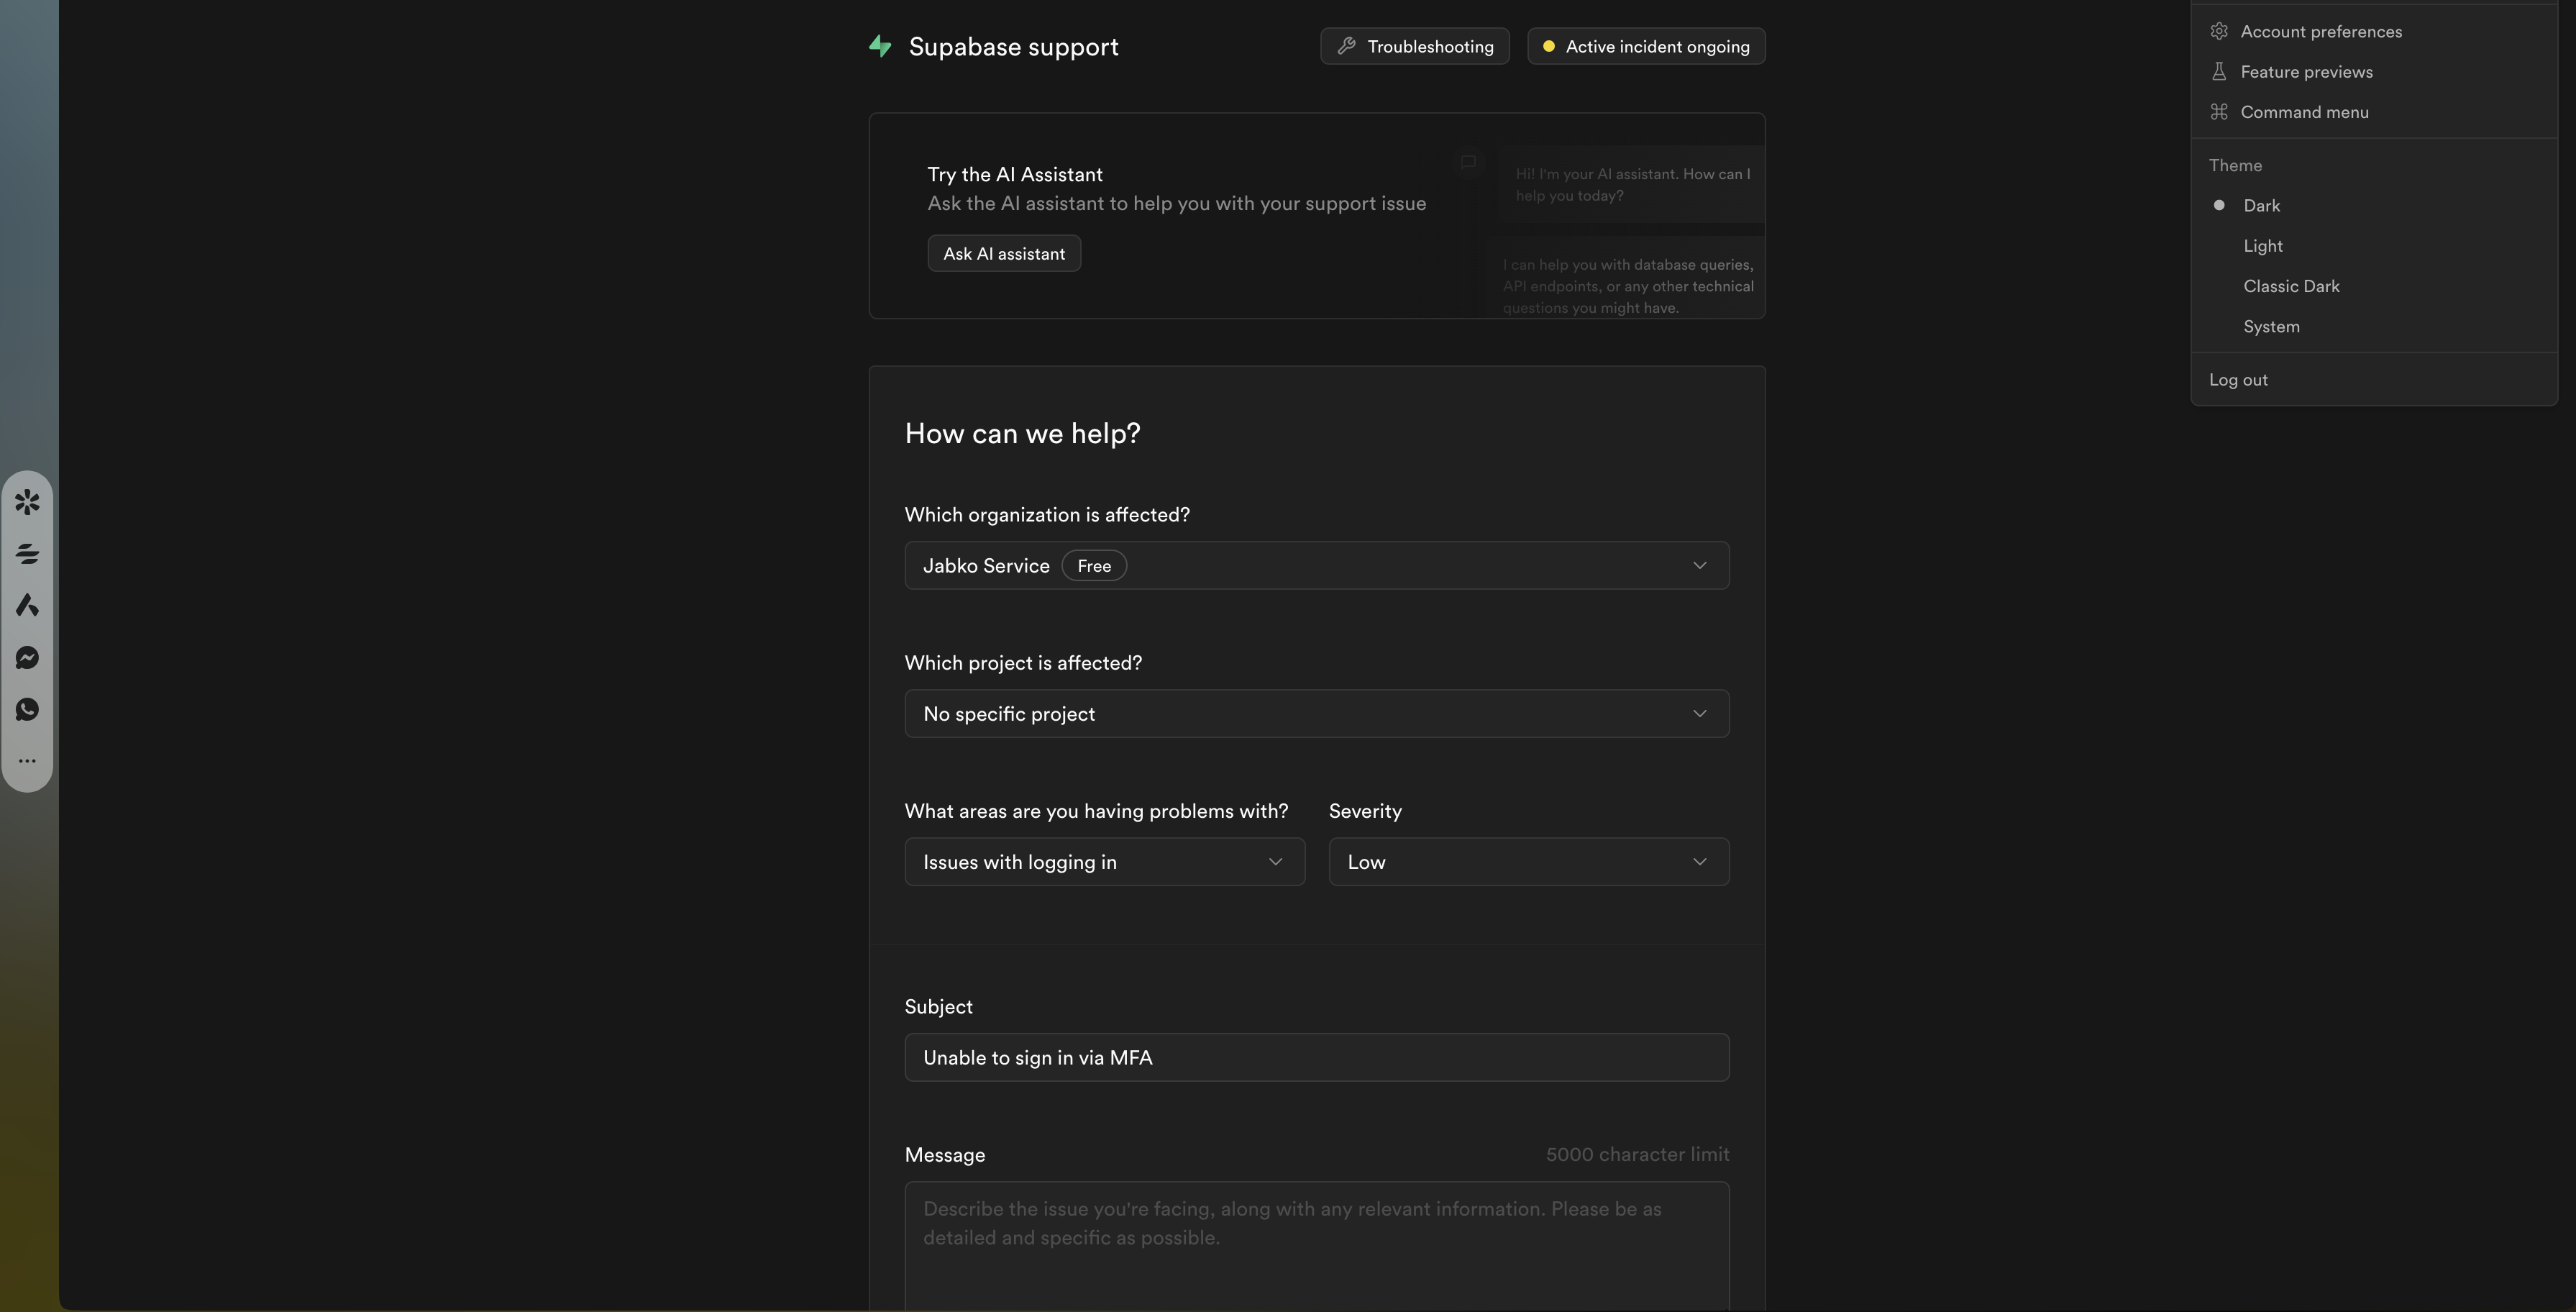The height and width of the screenshot is (1312, 2576).
Task: Select the Classic Dark theme option
Action: click(2291, 286)
